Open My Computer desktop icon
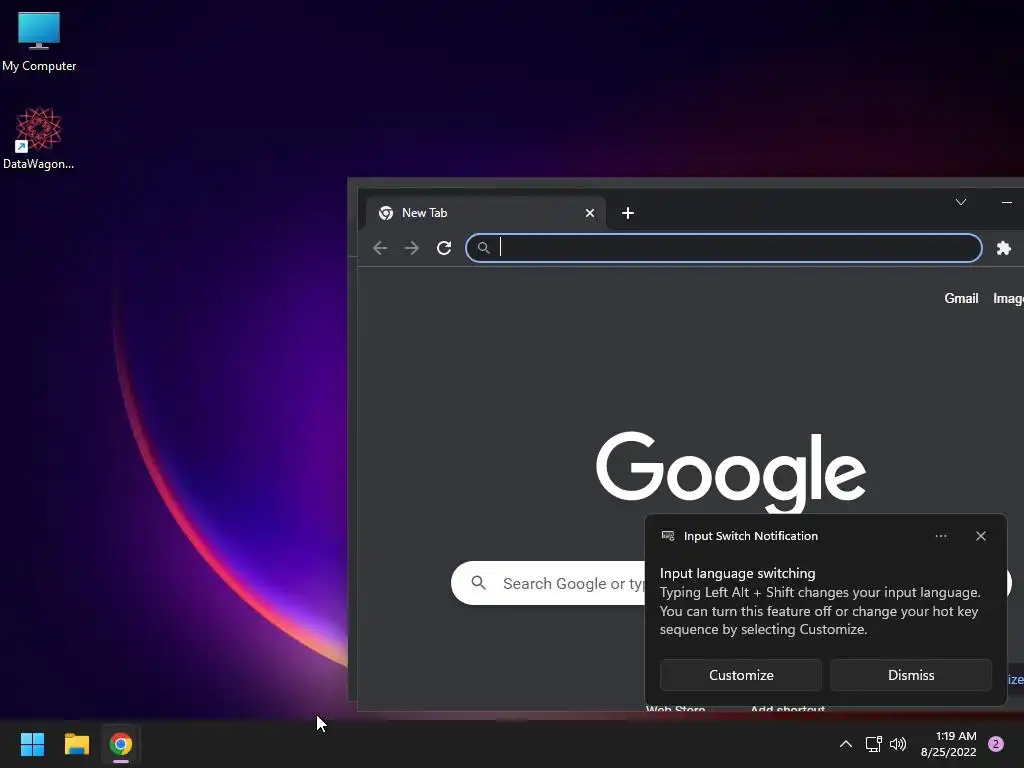Image resolution: width=1024 pixels, height=768 pixels. (x=39, y=41)
